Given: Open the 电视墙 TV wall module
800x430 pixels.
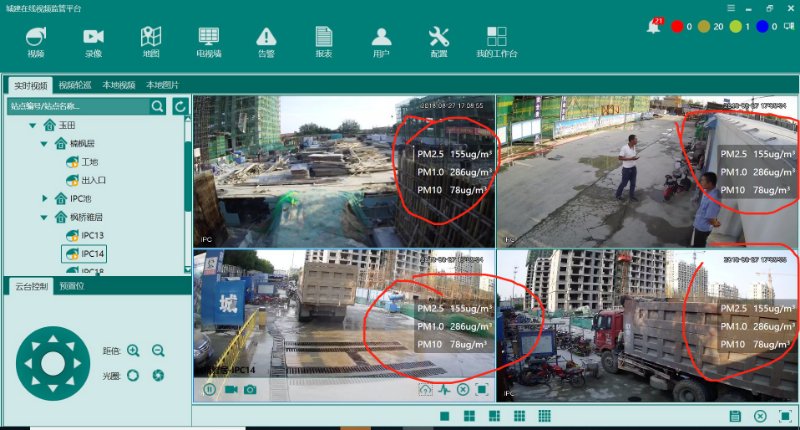Looking at the screenshot, I should pos(209,42).
